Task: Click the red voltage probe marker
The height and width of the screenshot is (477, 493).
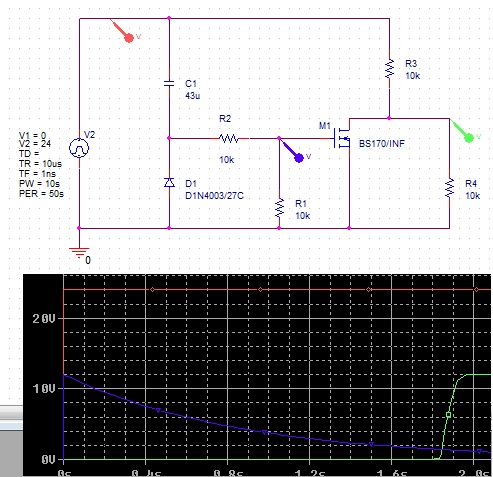Action: tap(129, 38)
